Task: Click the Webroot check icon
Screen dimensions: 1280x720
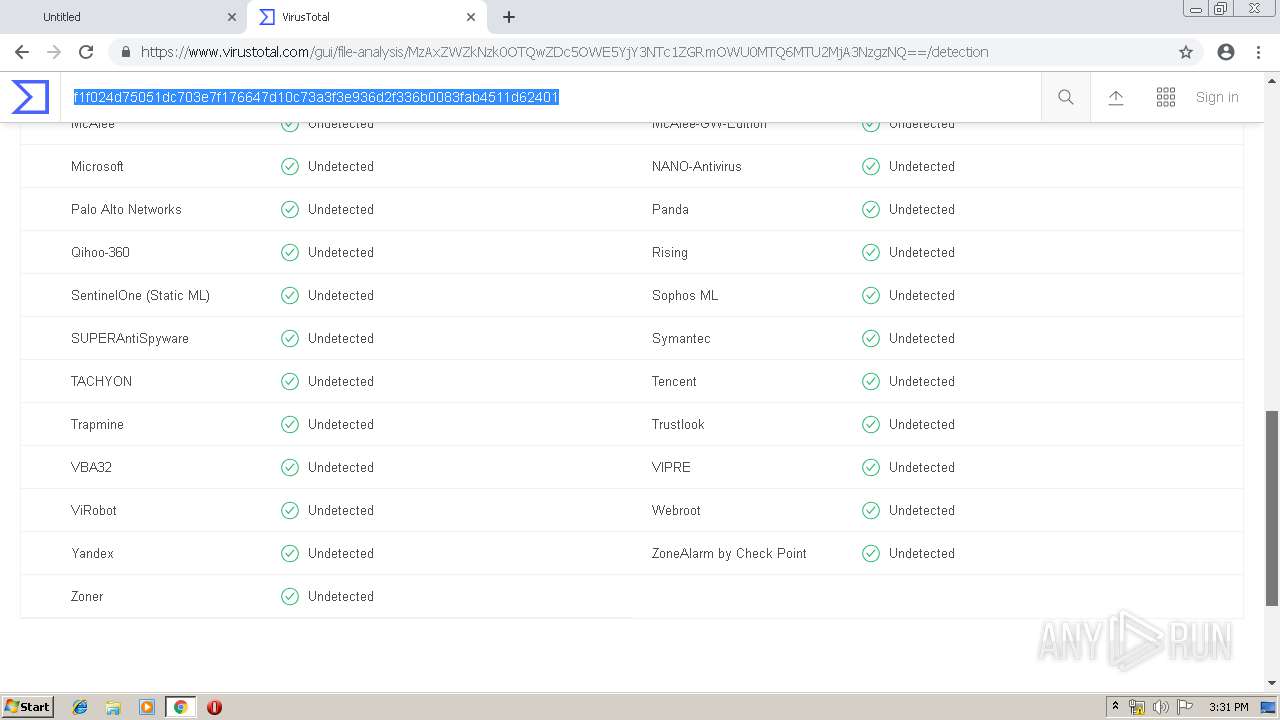Action: (x=871, y=510)
